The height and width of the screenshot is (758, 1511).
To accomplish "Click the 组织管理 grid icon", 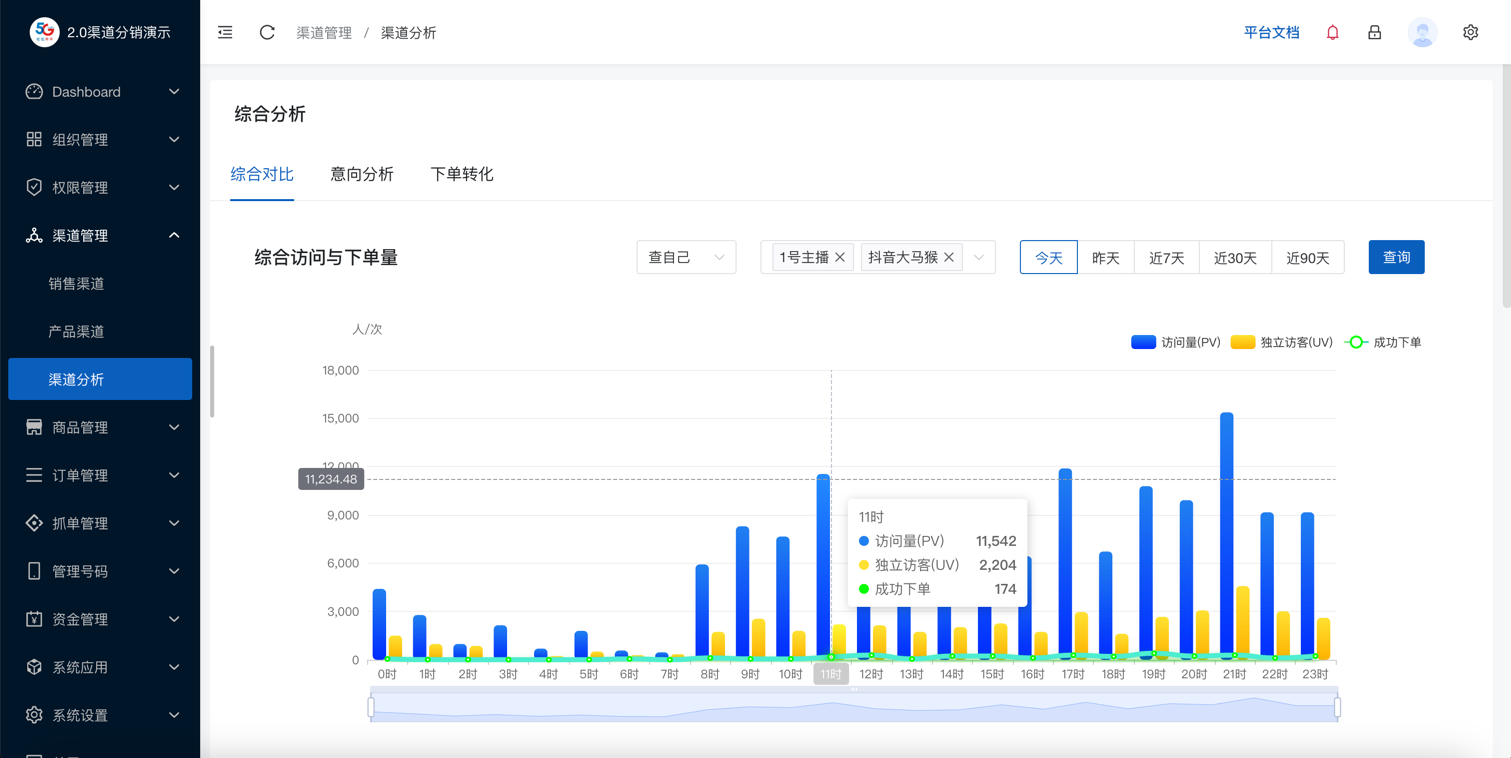I will click(x=33, y=139).
